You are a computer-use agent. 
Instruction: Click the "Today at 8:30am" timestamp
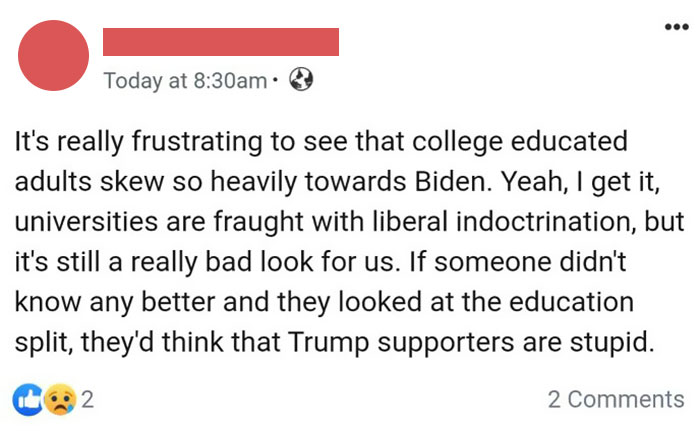coord(185,80)
